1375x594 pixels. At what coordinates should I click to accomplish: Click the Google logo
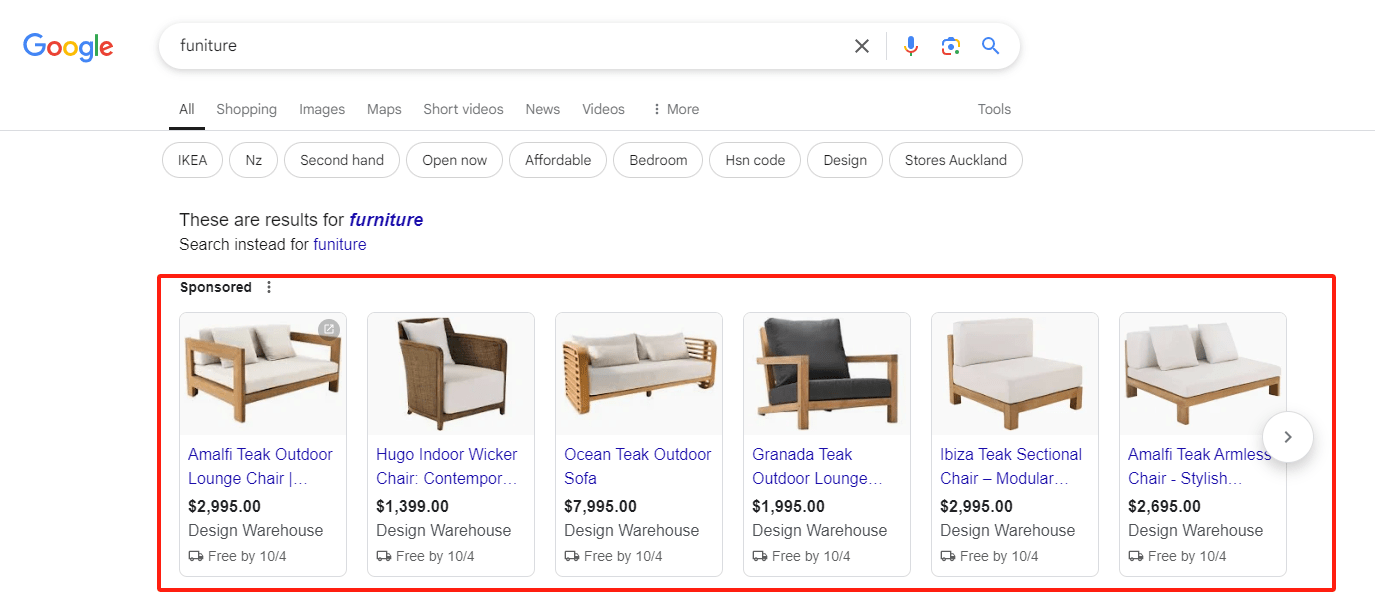pos(68,46)
